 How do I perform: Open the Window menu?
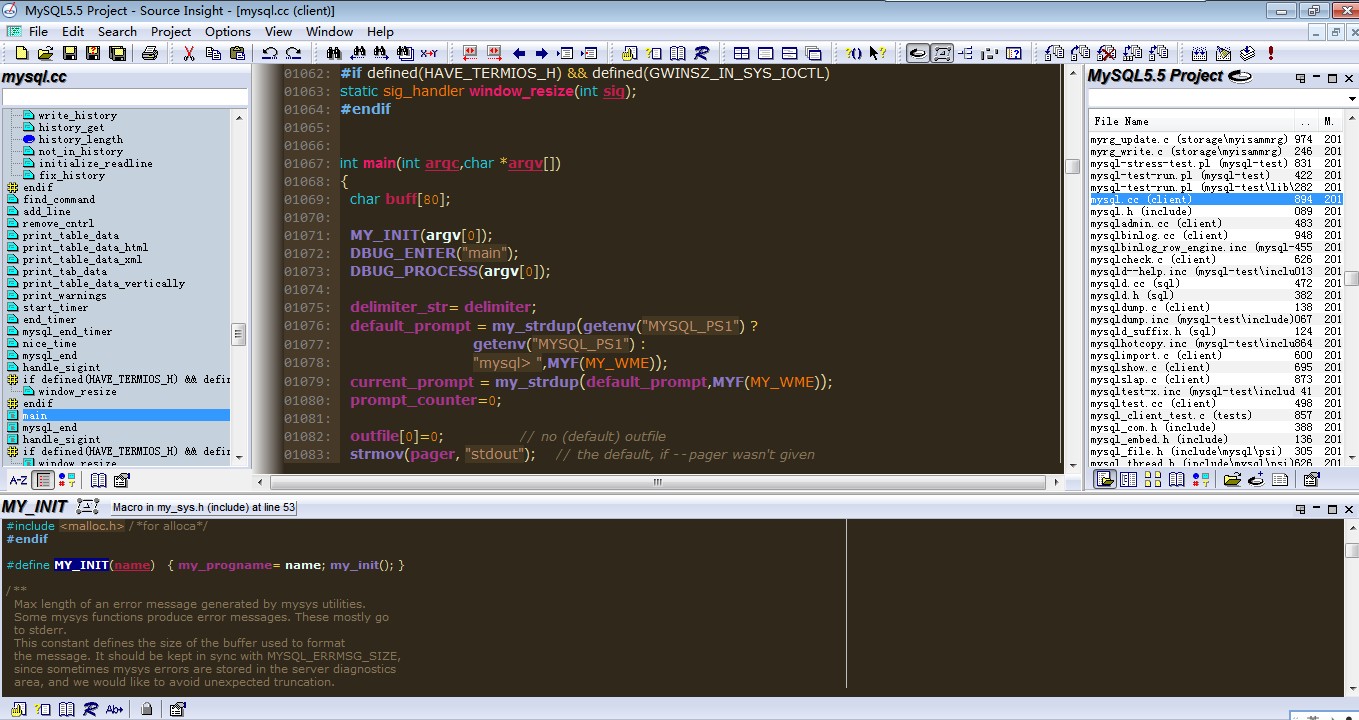click(329, 31)
